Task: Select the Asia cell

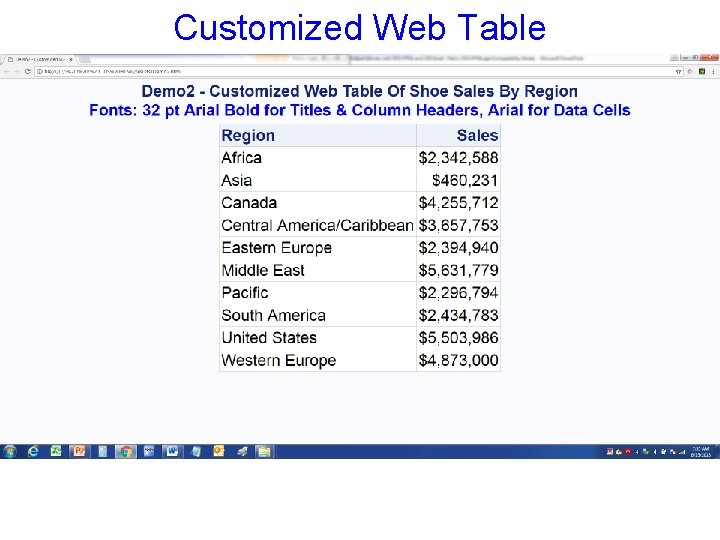Action: 318,180
